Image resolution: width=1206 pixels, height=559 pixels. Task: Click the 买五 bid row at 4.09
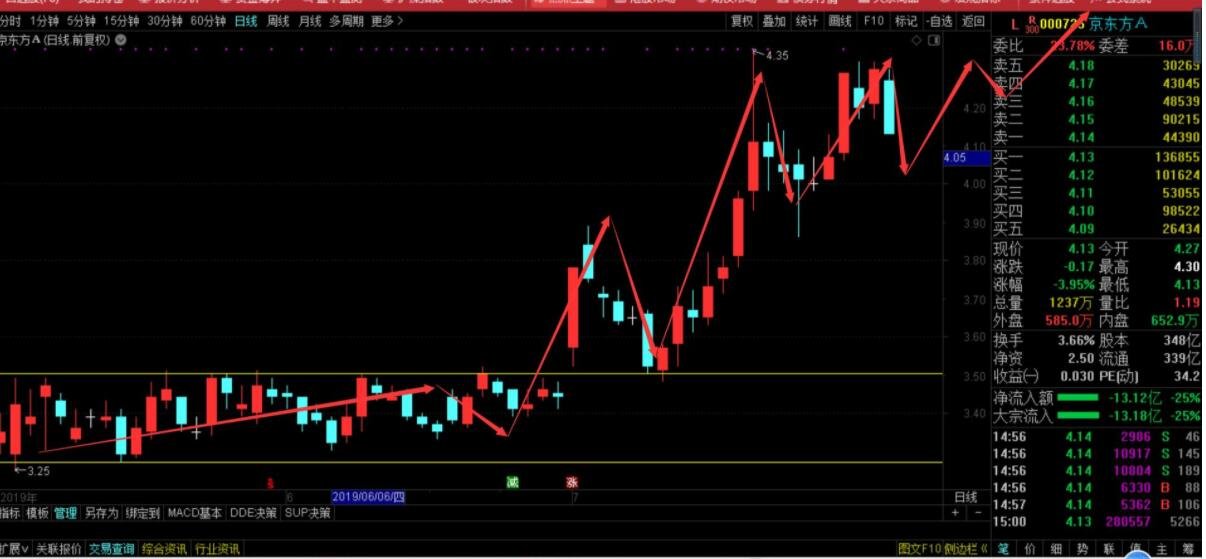[1096, 229]
